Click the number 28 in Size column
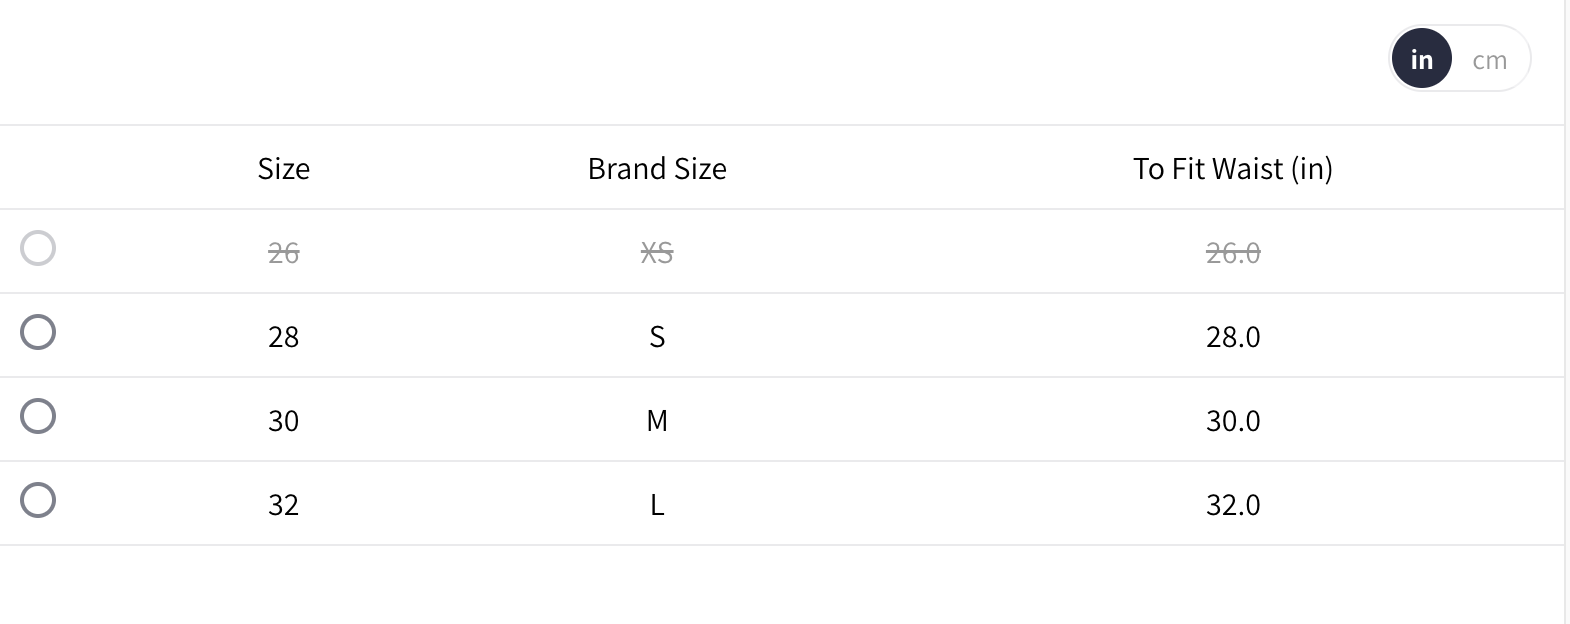The image size is (1570, 624). click(x=283, y=337)
